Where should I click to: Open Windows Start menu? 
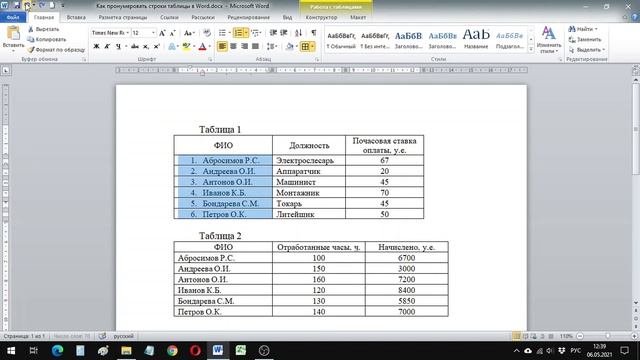(x=11, y=351)
